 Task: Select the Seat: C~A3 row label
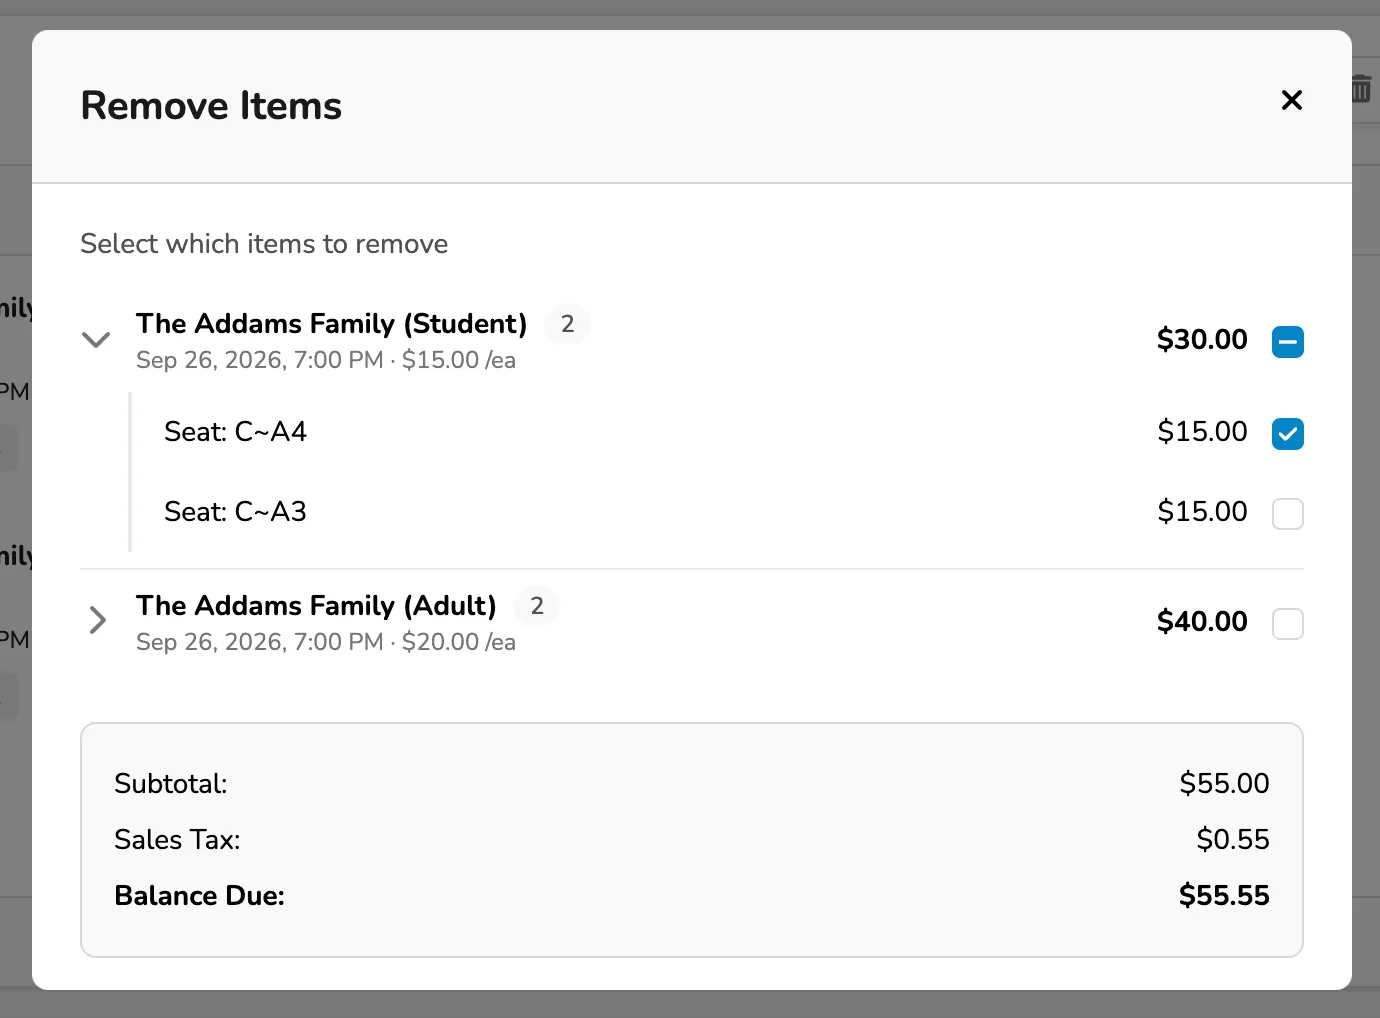[x=235, y=512]
